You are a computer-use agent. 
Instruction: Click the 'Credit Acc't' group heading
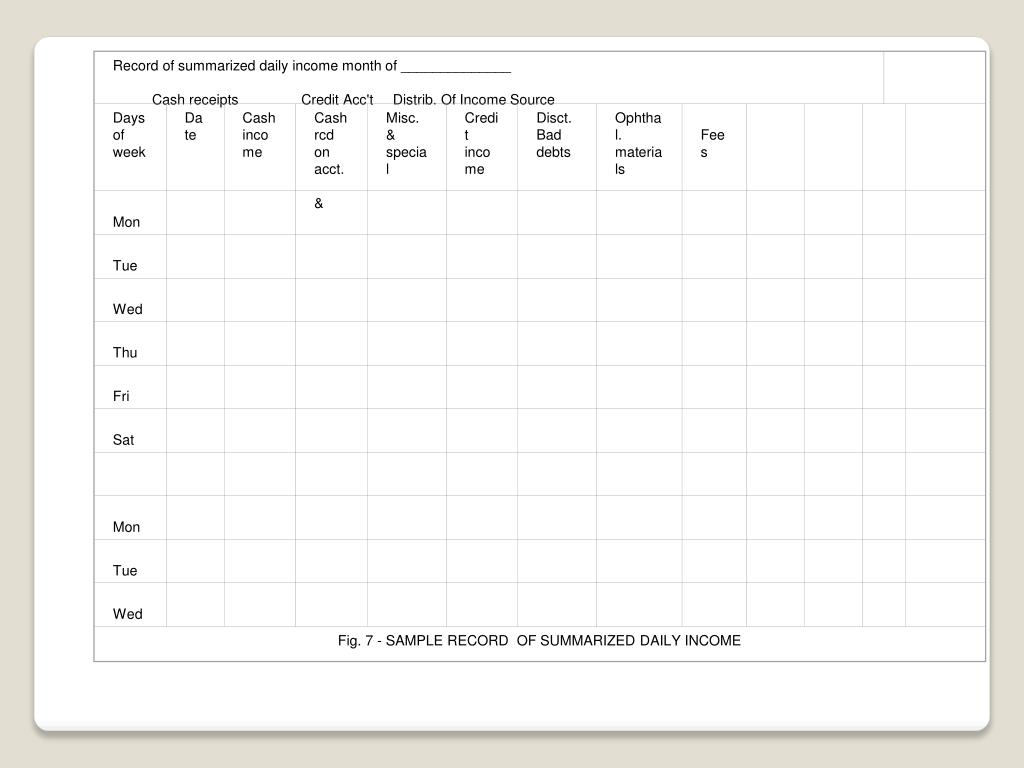pos(337,99)
